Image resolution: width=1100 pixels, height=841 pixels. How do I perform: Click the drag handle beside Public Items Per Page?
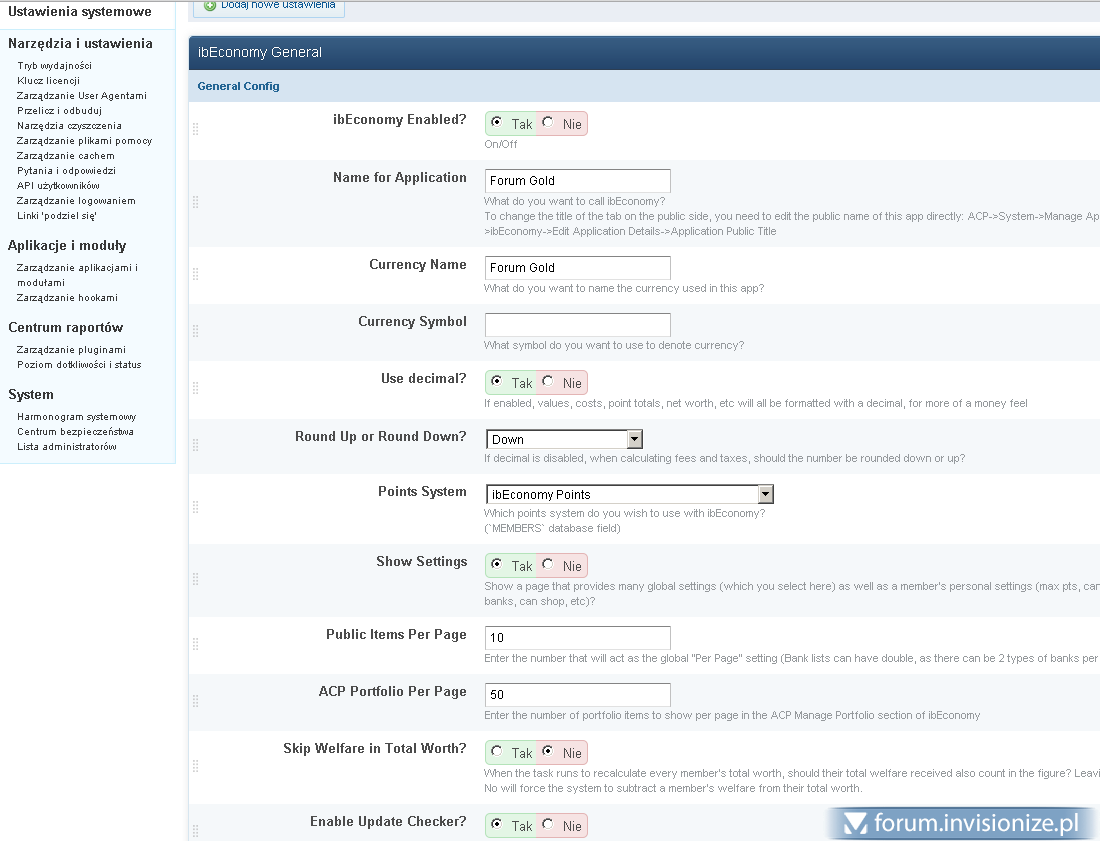click(195, 644)
